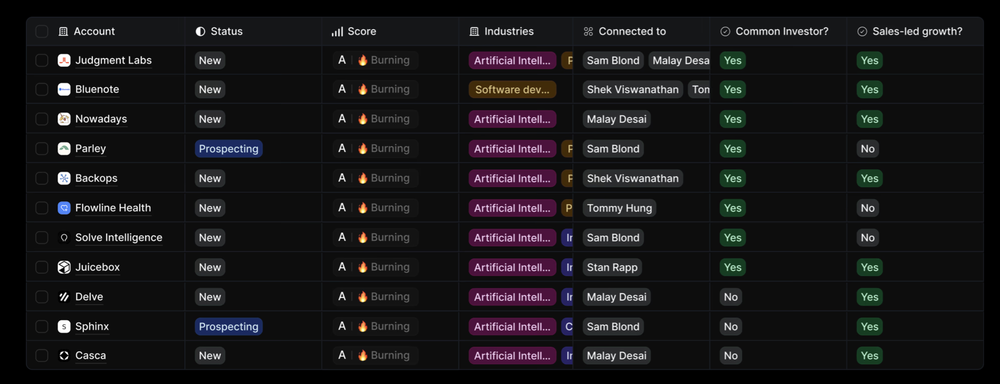Check the Parley row checkbox
1000x384 pixels.
pos(41,149)
